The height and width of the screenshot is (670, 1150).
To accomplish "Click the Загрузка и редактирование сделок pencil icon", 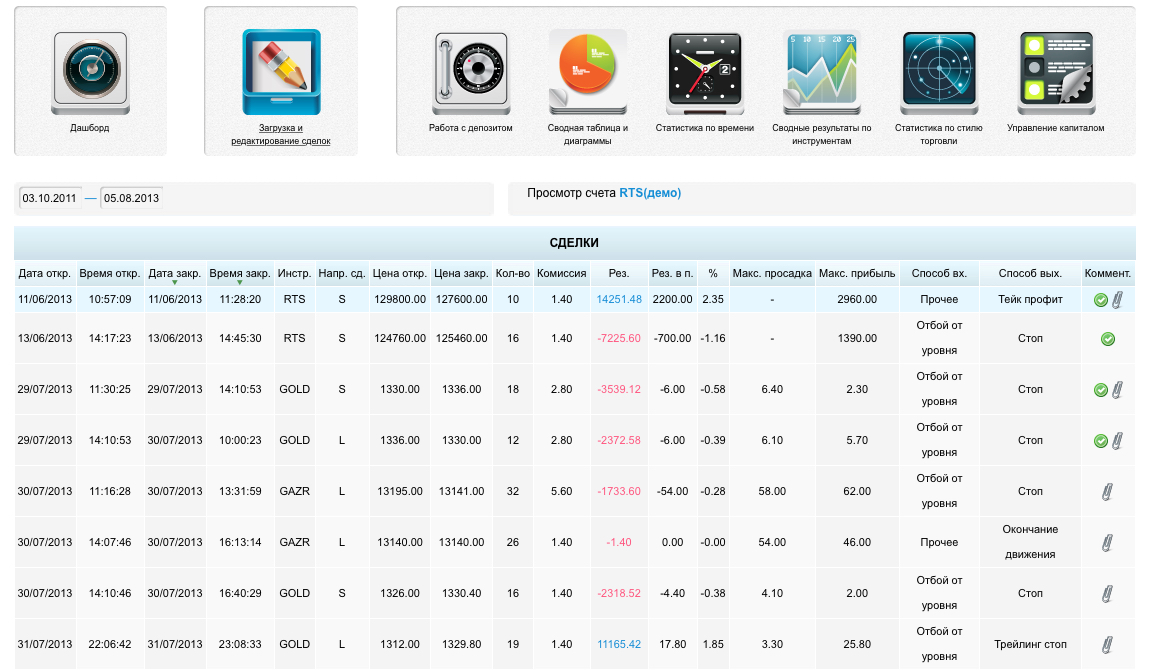I will (281, 70).
